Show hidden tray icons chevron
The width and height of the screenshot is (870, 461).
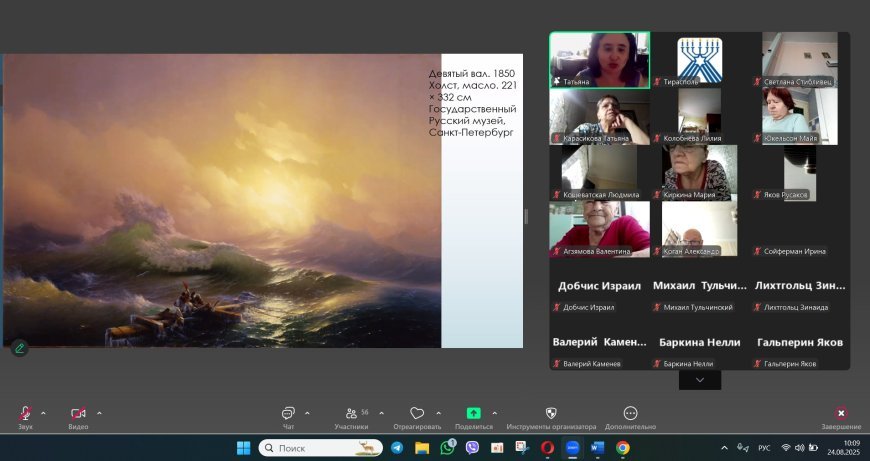724,448
